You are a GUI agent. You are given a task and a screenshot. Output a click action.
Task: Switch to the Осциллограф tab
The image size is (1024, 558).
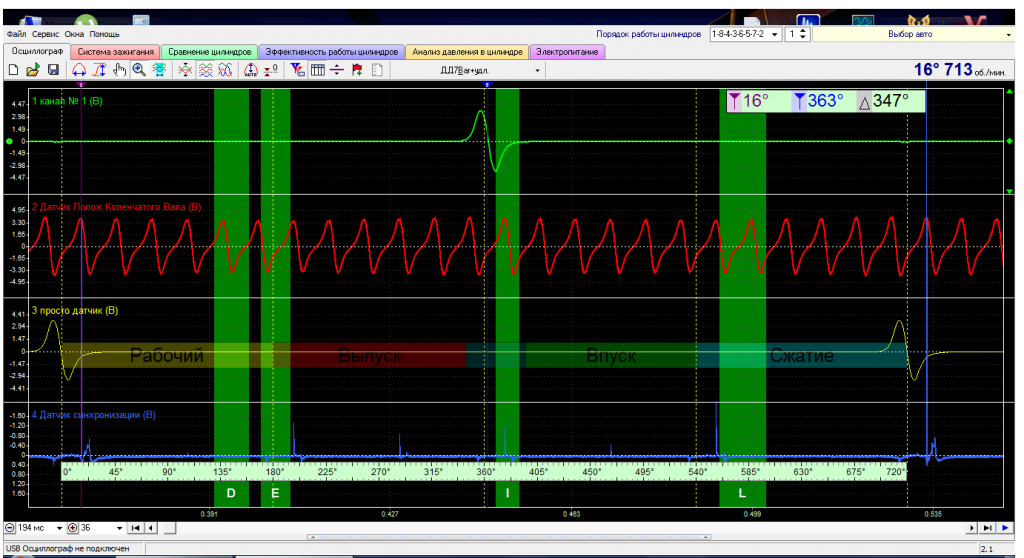point(37,52)
